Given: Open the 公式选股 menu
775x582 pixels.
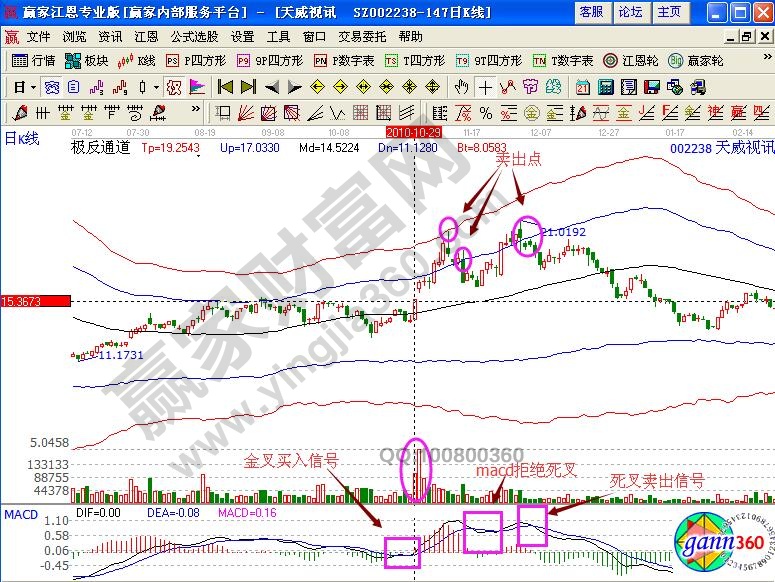Looking at the screenshot, I should 192,36.
